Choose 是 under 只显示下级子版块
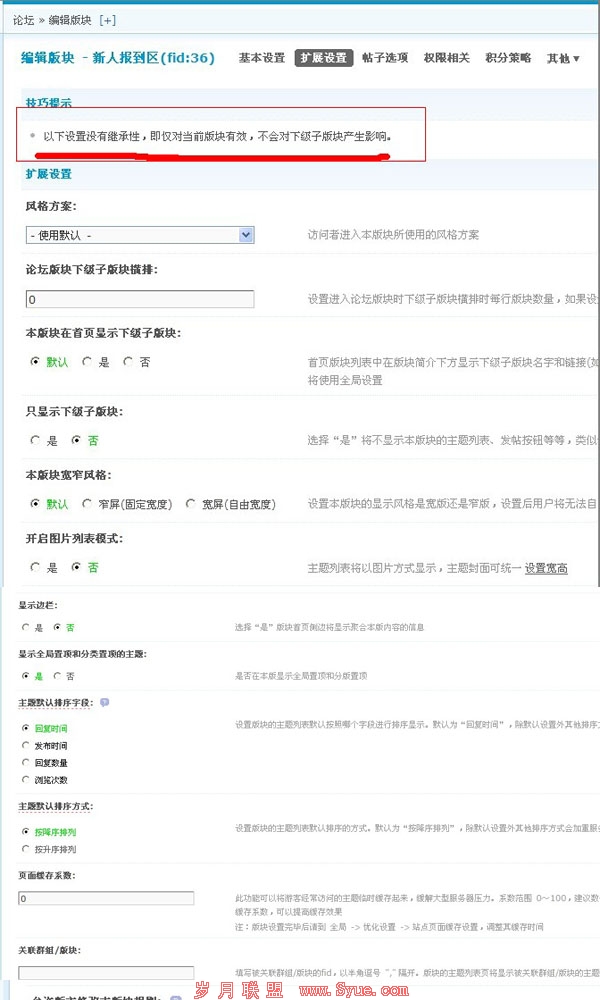This screenshot has width=600, height=1000. pyautogui.click(x=37, y=440)
